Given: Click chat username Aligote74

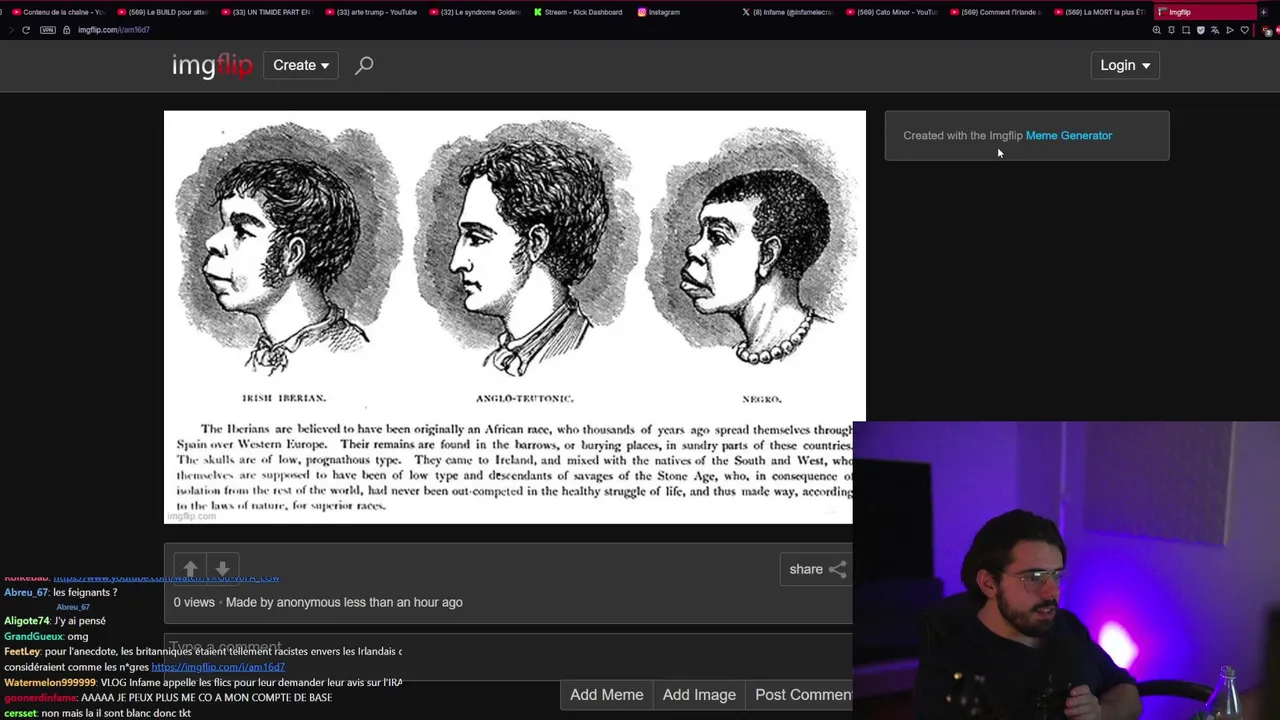Looking at the screenshot, I should click(27, 621).
